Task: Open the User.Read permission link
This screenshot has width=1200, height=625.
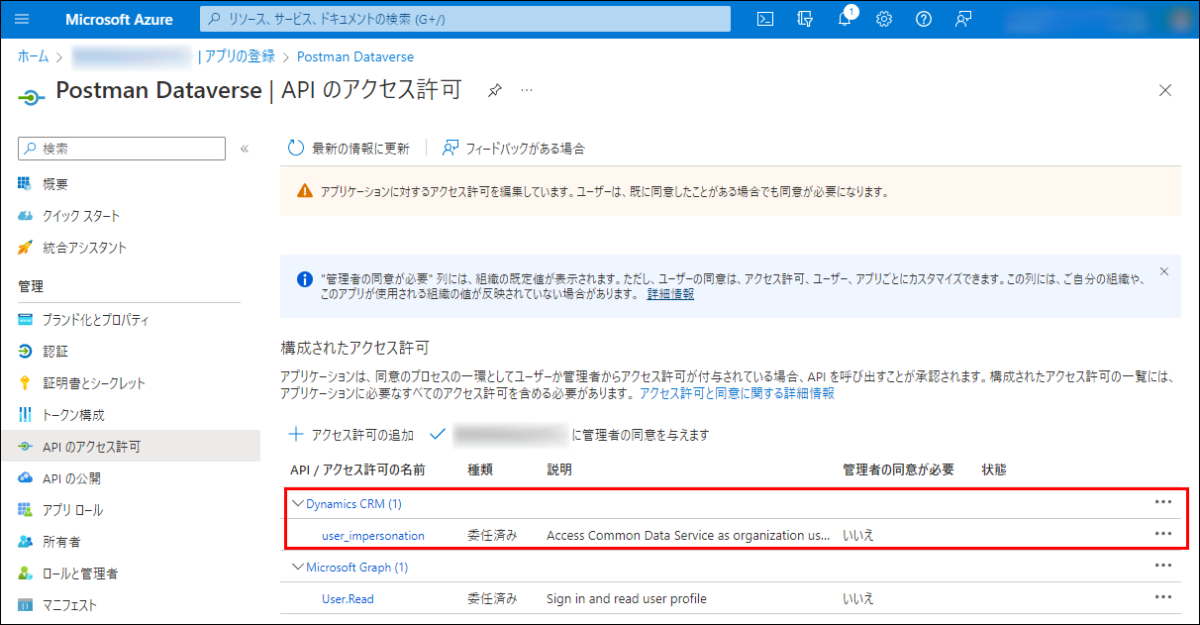Action: [x=348, y=599]
